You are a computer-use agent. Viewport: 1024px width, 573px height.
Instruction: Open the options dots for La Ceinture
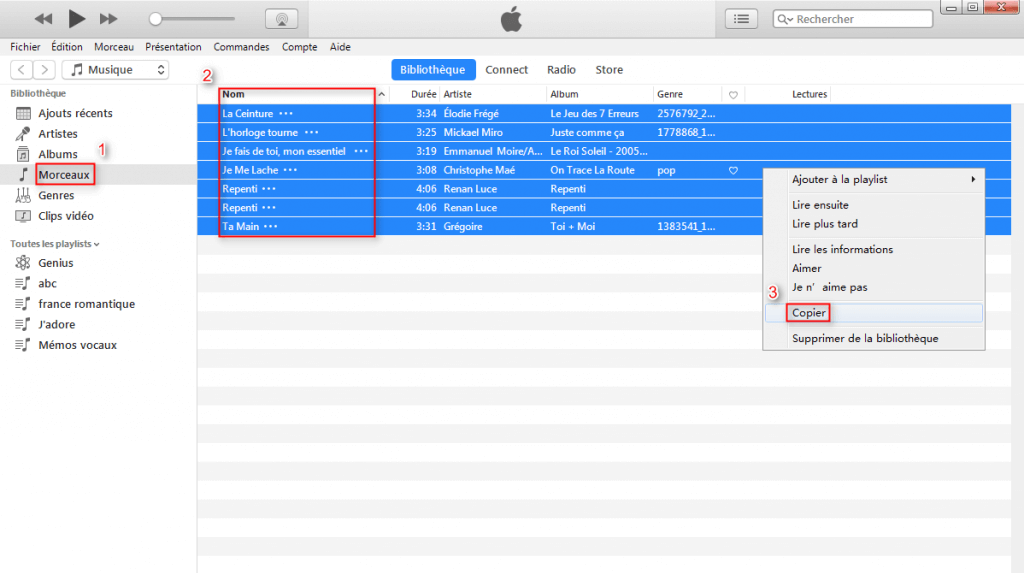(x=286, y=114)
